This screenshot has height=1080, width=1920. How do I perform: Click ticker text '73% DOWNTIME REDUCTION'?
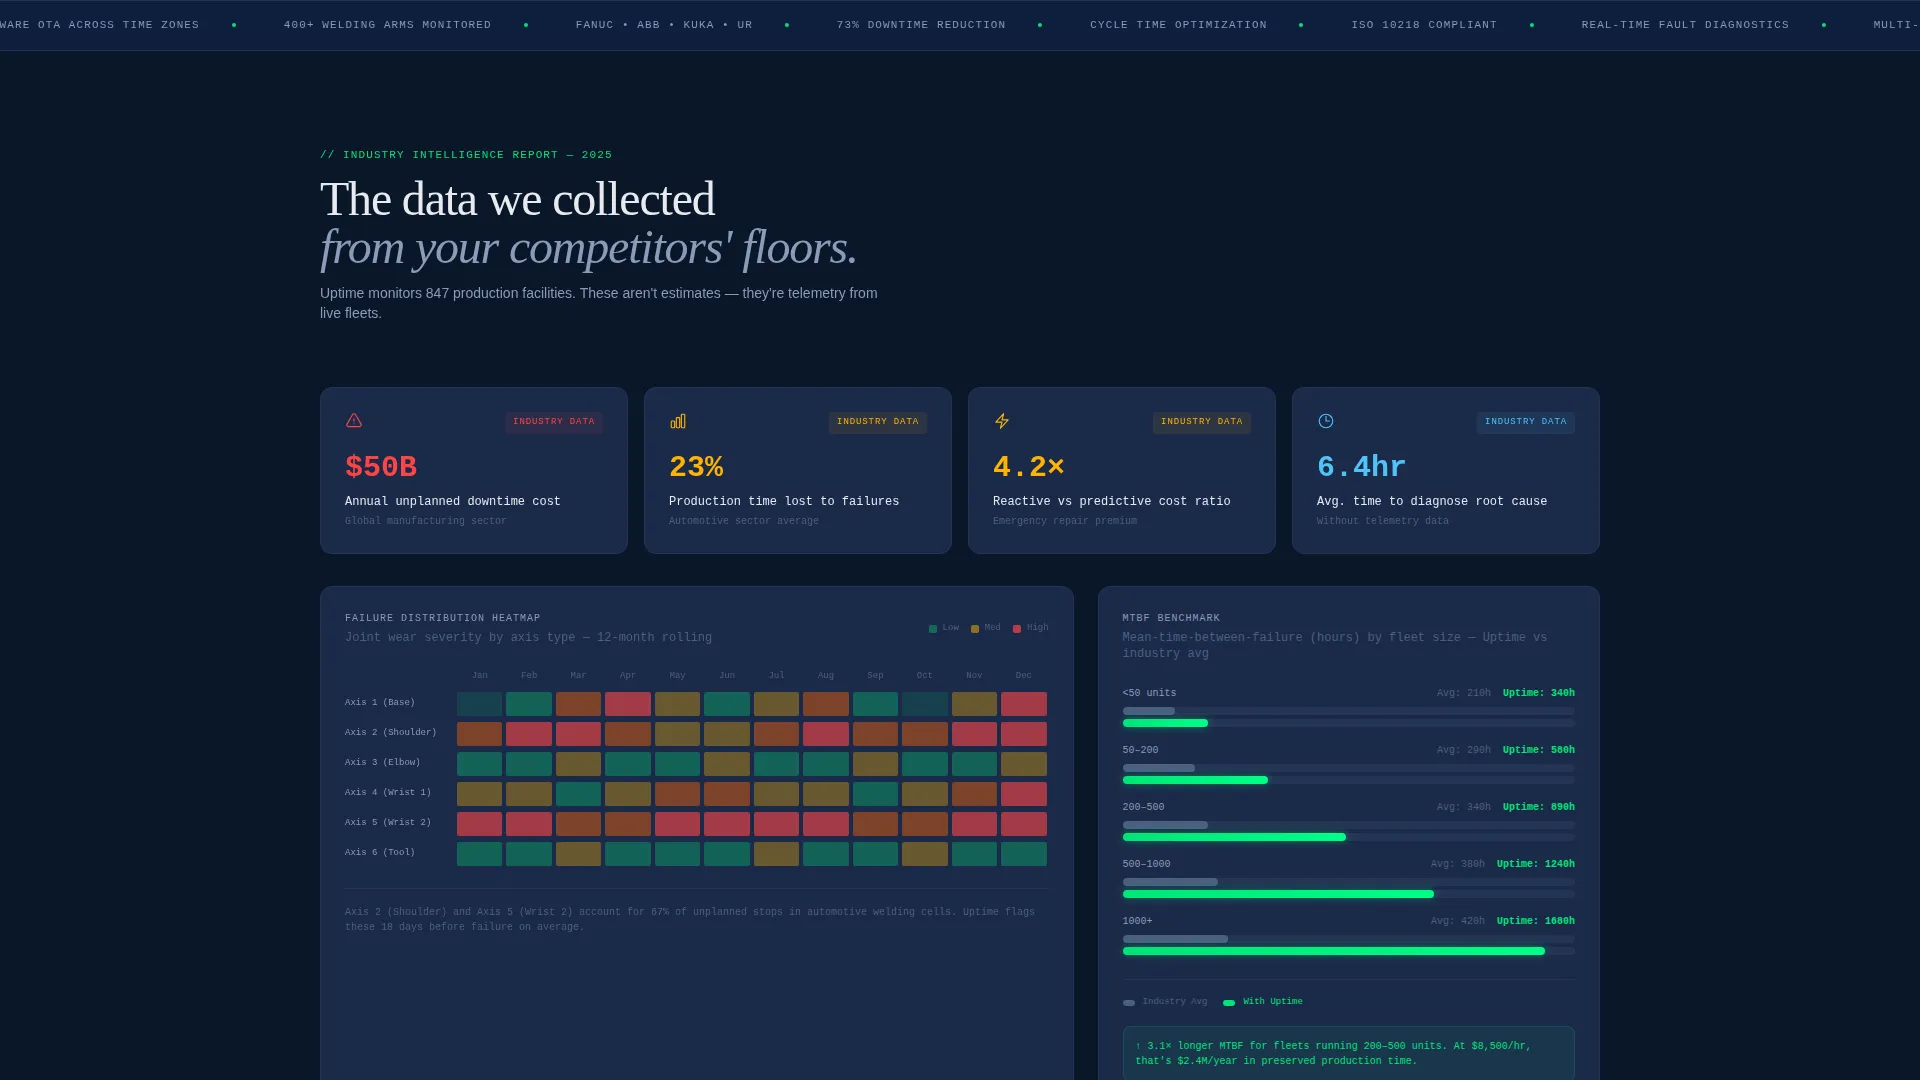coord(921,25)
